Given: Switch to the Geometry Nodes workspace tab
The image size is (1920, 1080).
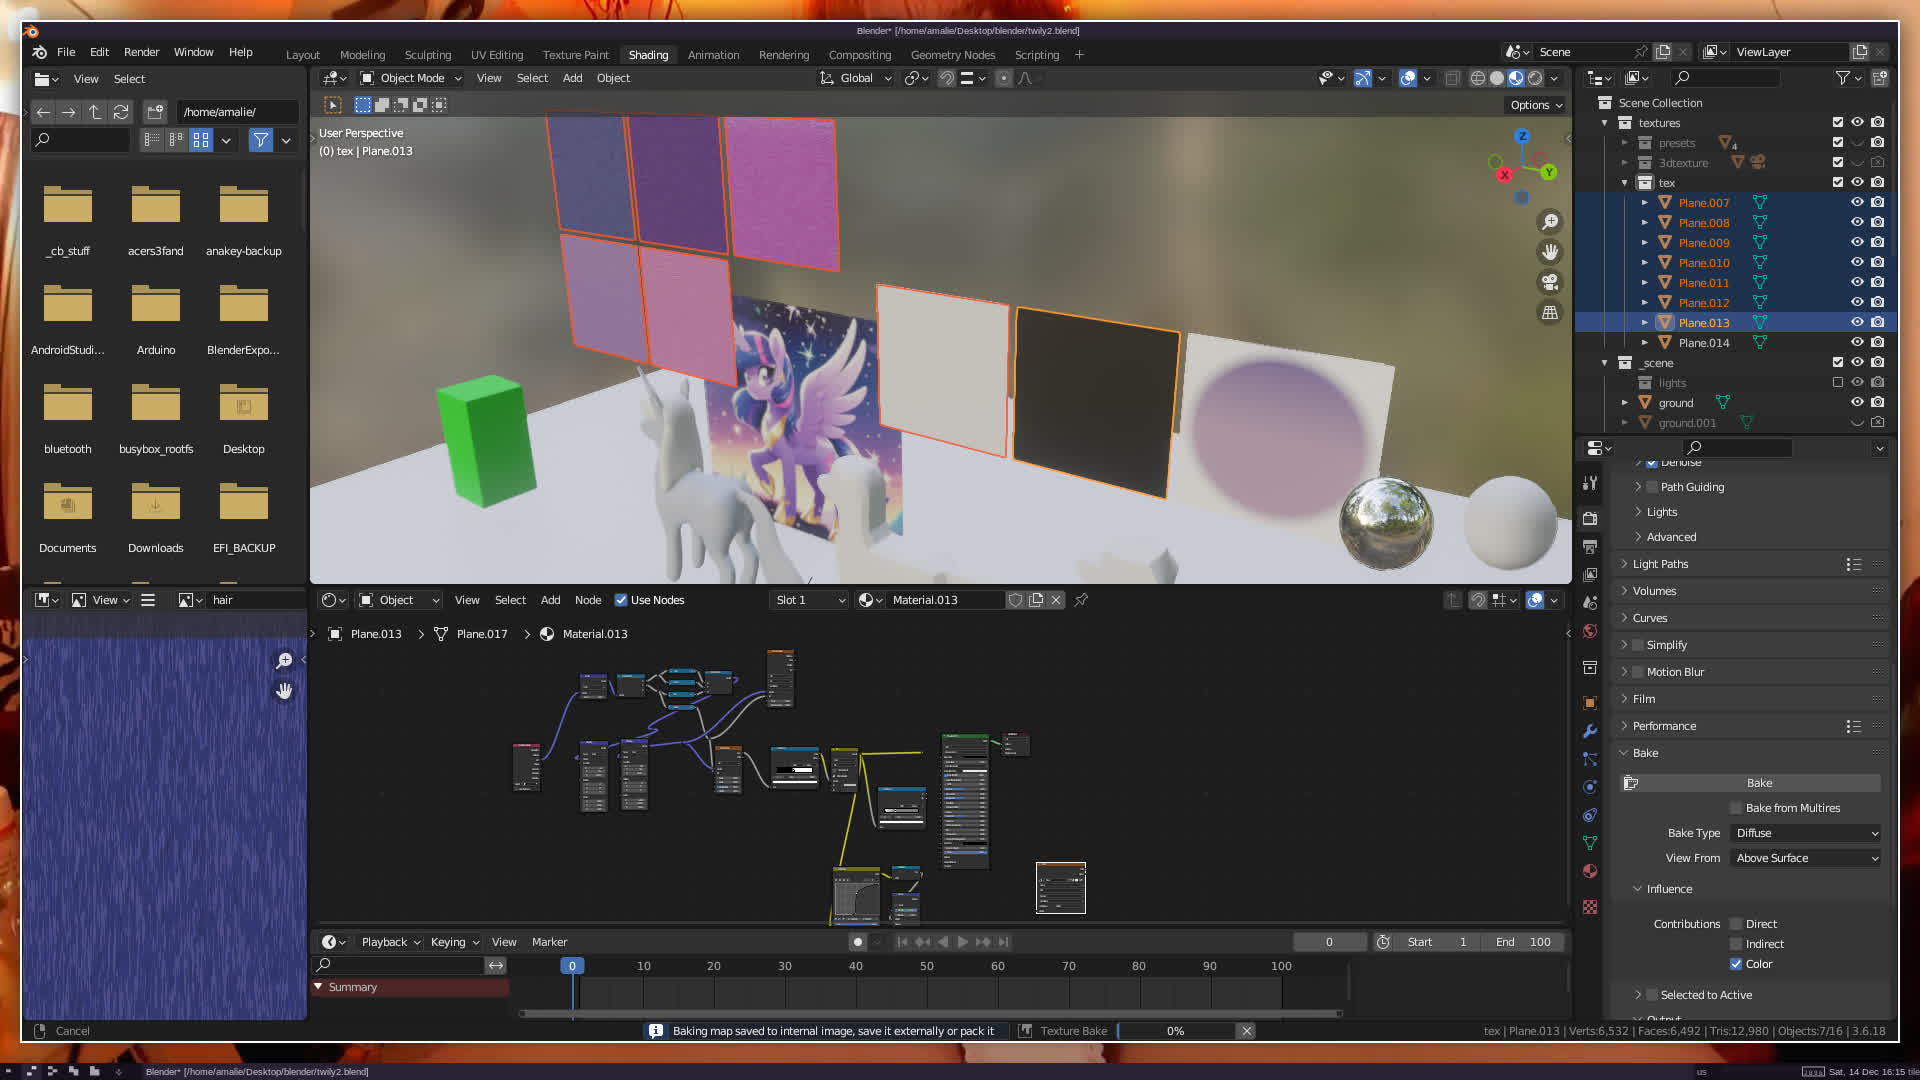Looking at the screenshot, I should pos(952,55).
